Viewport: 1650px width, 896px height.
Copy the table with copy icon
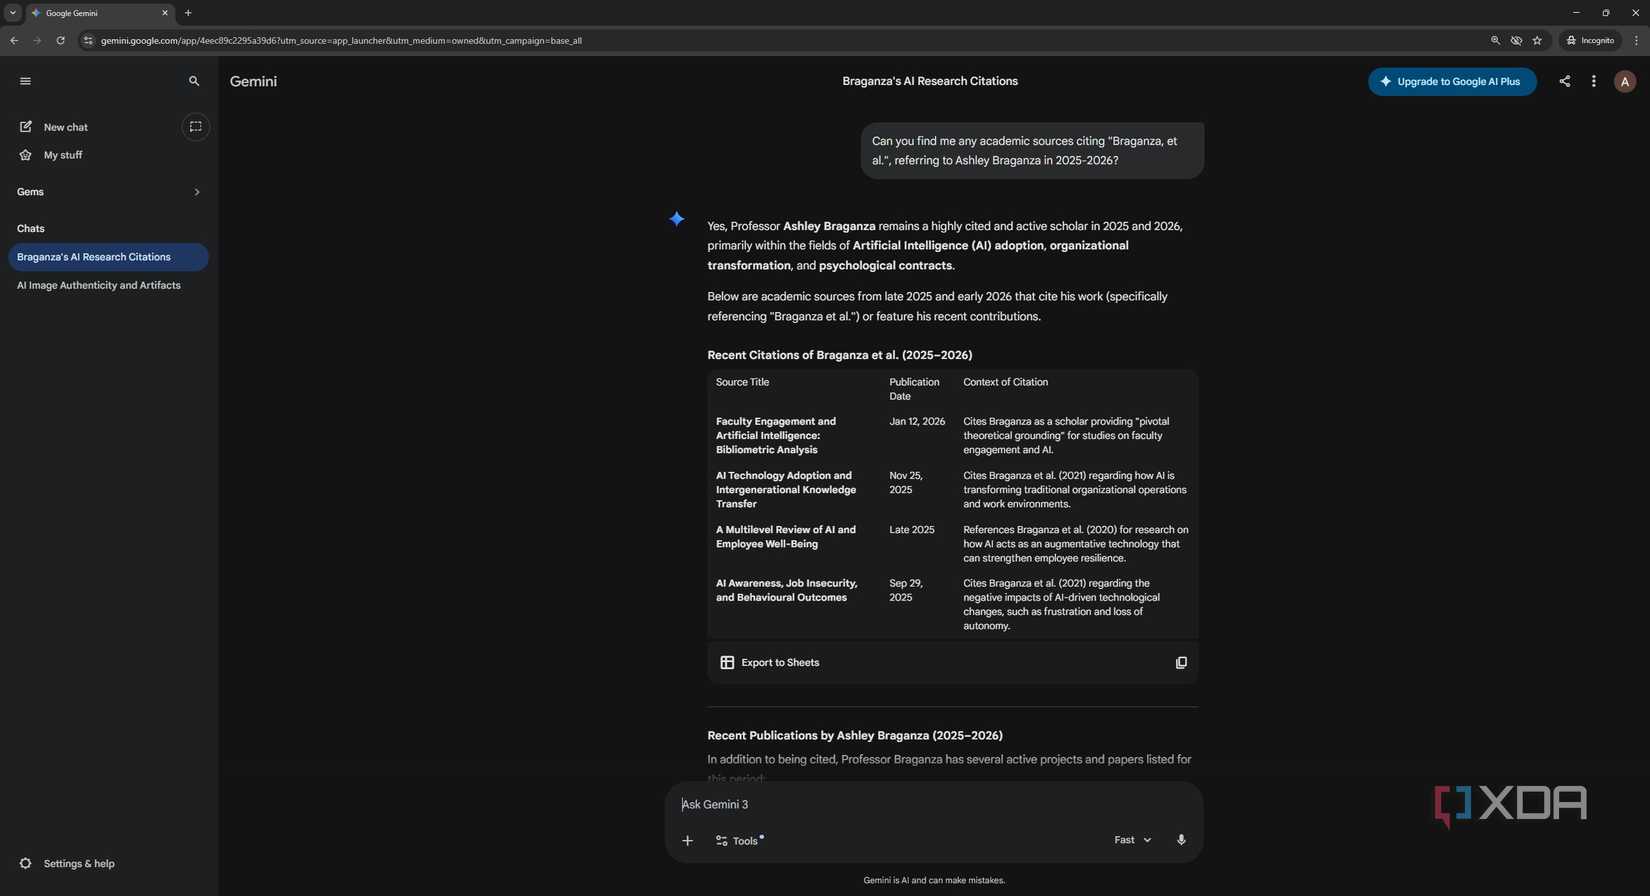(x=1181, y=662)
